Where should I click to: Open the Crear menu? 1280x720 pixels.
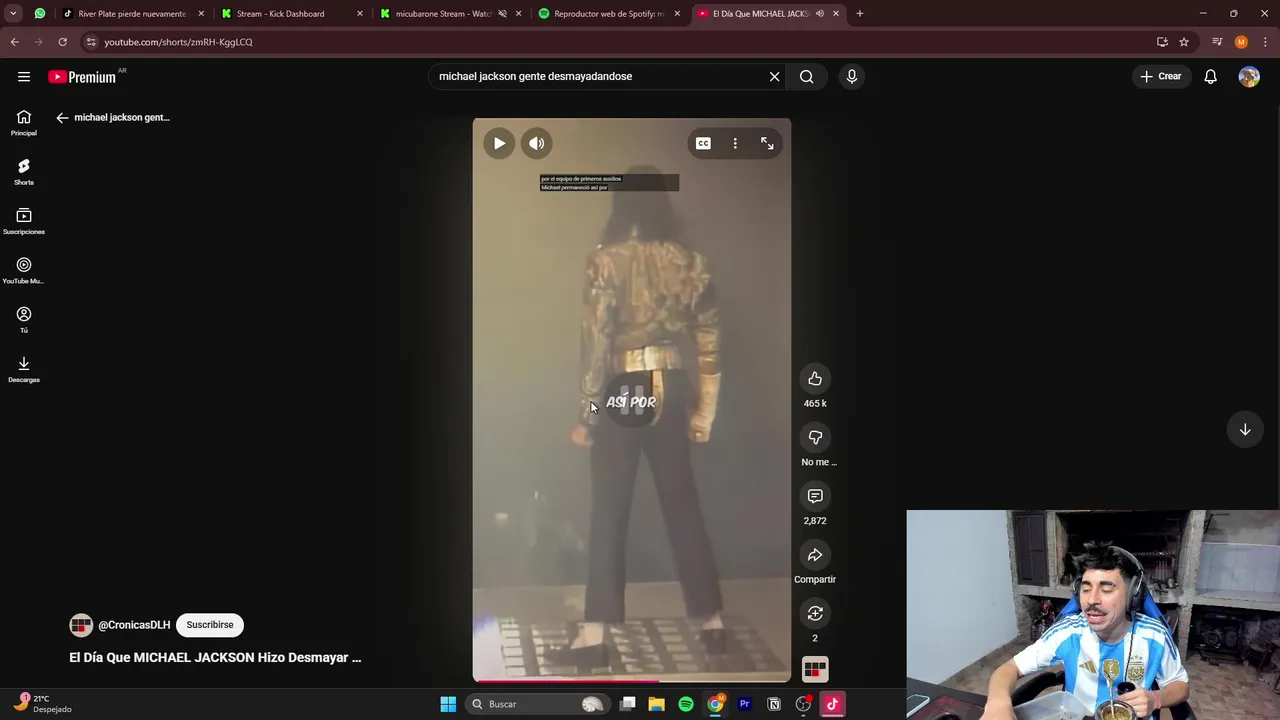(x=1161, y=76)
